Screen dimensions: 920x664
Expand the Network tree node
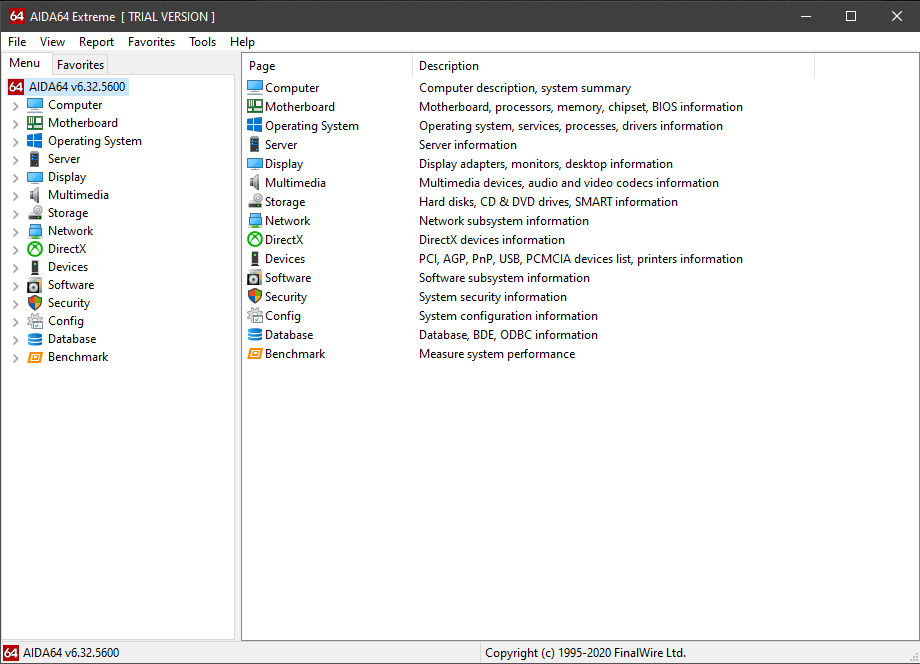[16, 232]
